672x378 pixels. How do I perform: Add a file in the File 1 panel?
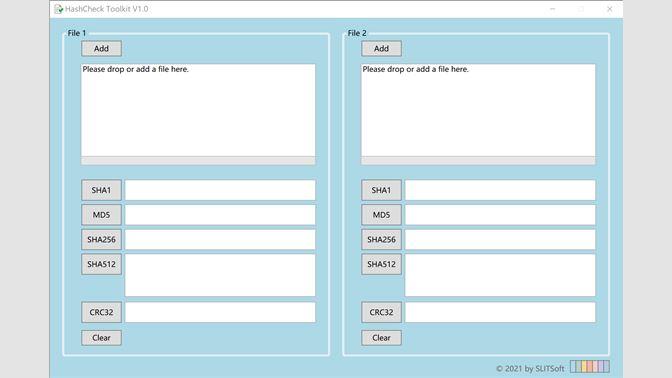click(x=102, y=48)
